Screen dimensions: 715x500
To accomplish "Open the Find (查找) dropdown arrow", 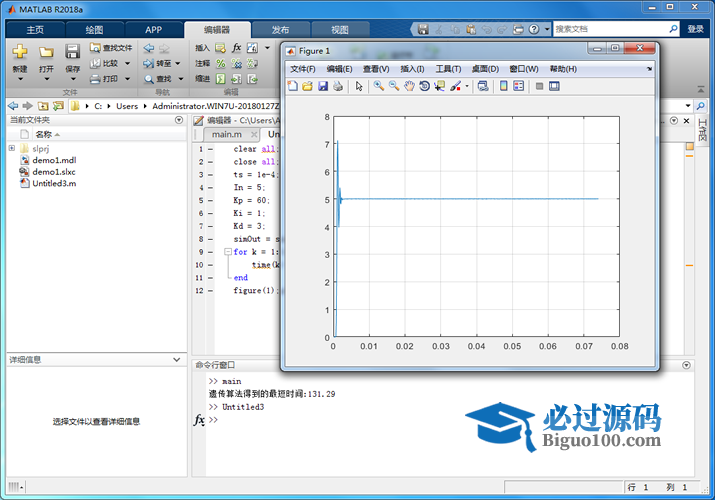I will pos(181,79).
